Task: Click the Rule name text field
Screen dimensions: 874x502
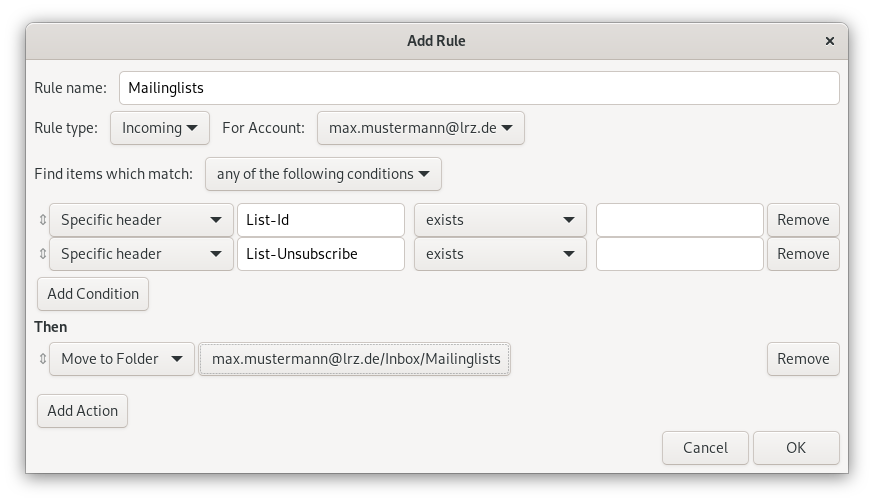Action: (478, 88)
